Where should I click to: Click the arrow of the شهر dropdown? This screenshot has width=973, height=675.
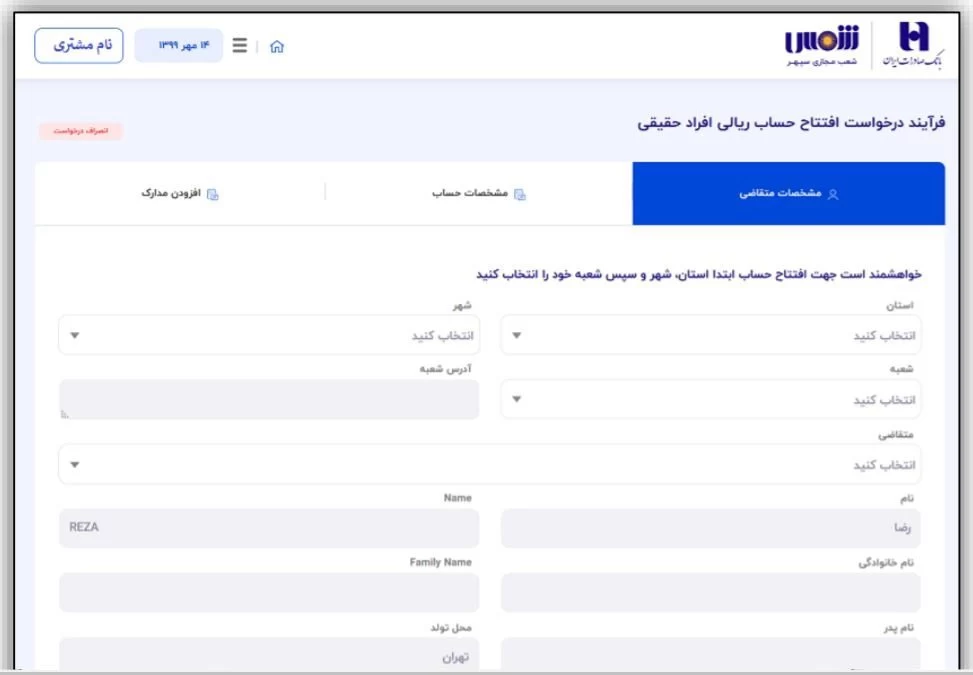[x=74, y=336]
